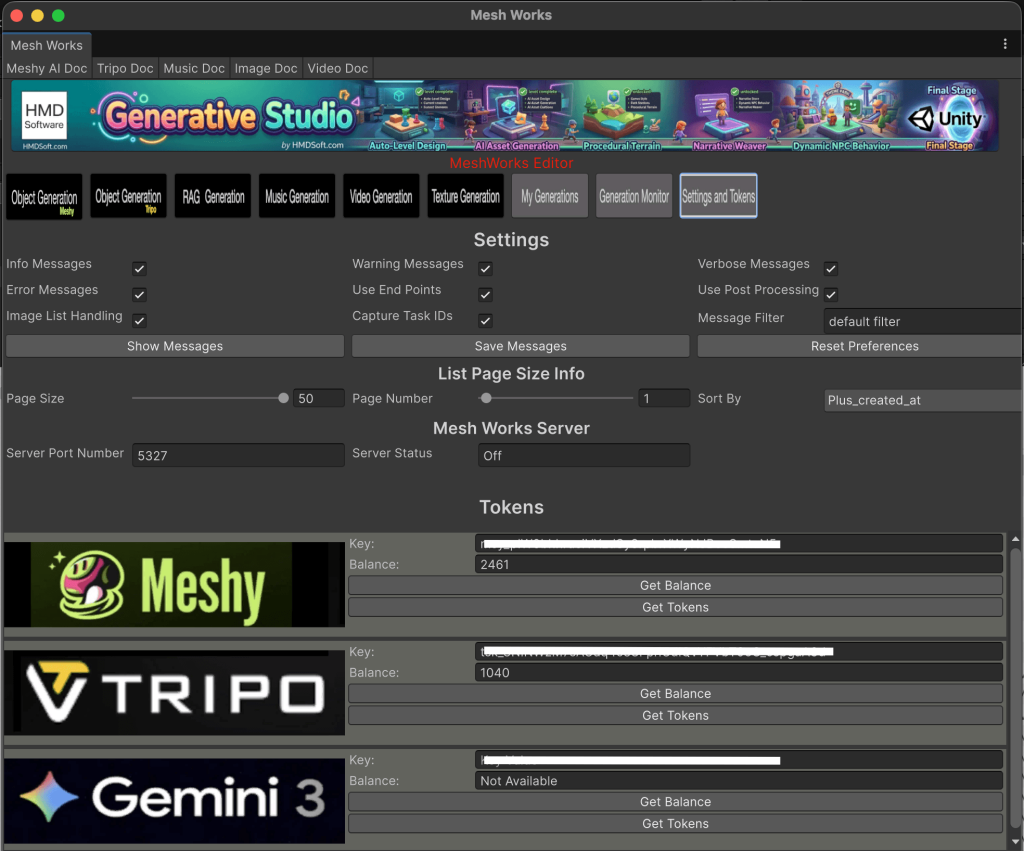1024x851 pixels.
Task: Click Gemini Balance Not Available field
Action: pos(739,780)
